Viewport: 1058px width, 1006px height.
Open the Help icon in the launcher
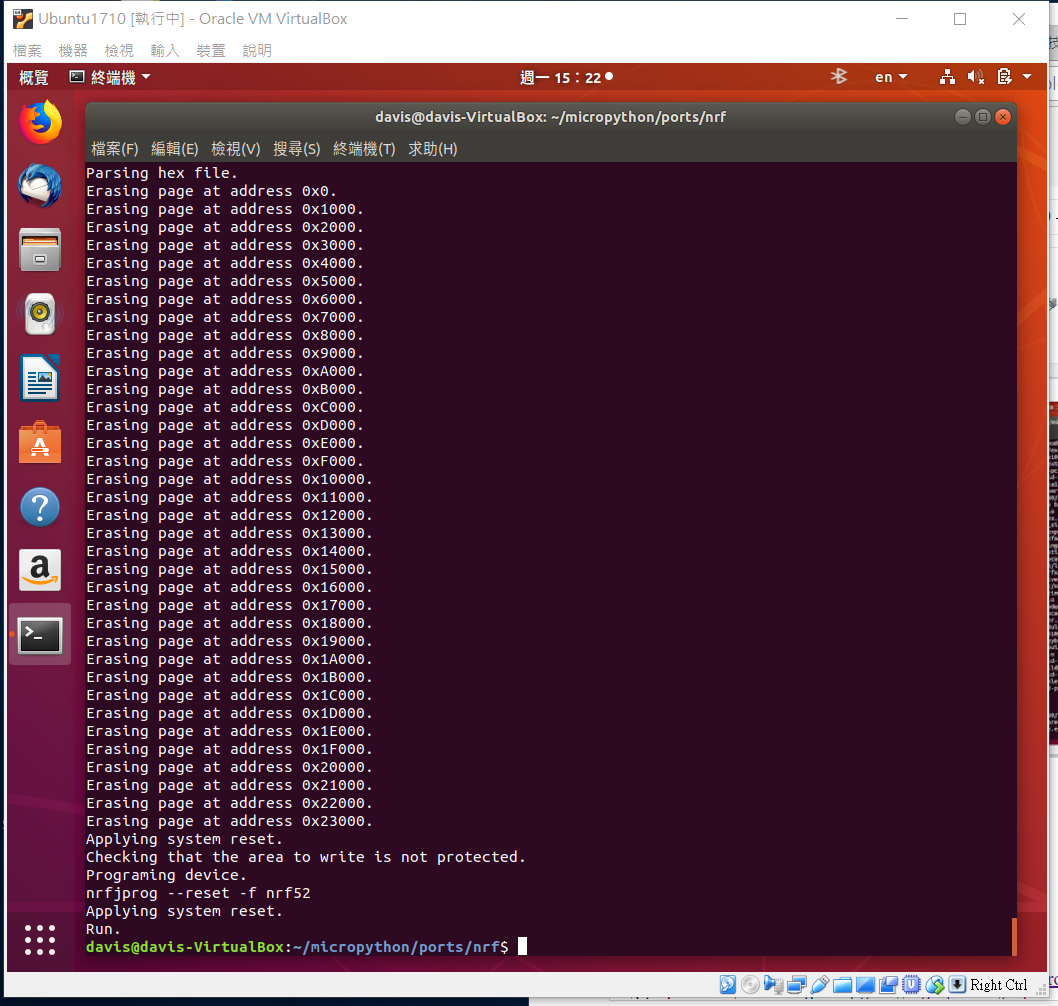coord(40,507)
